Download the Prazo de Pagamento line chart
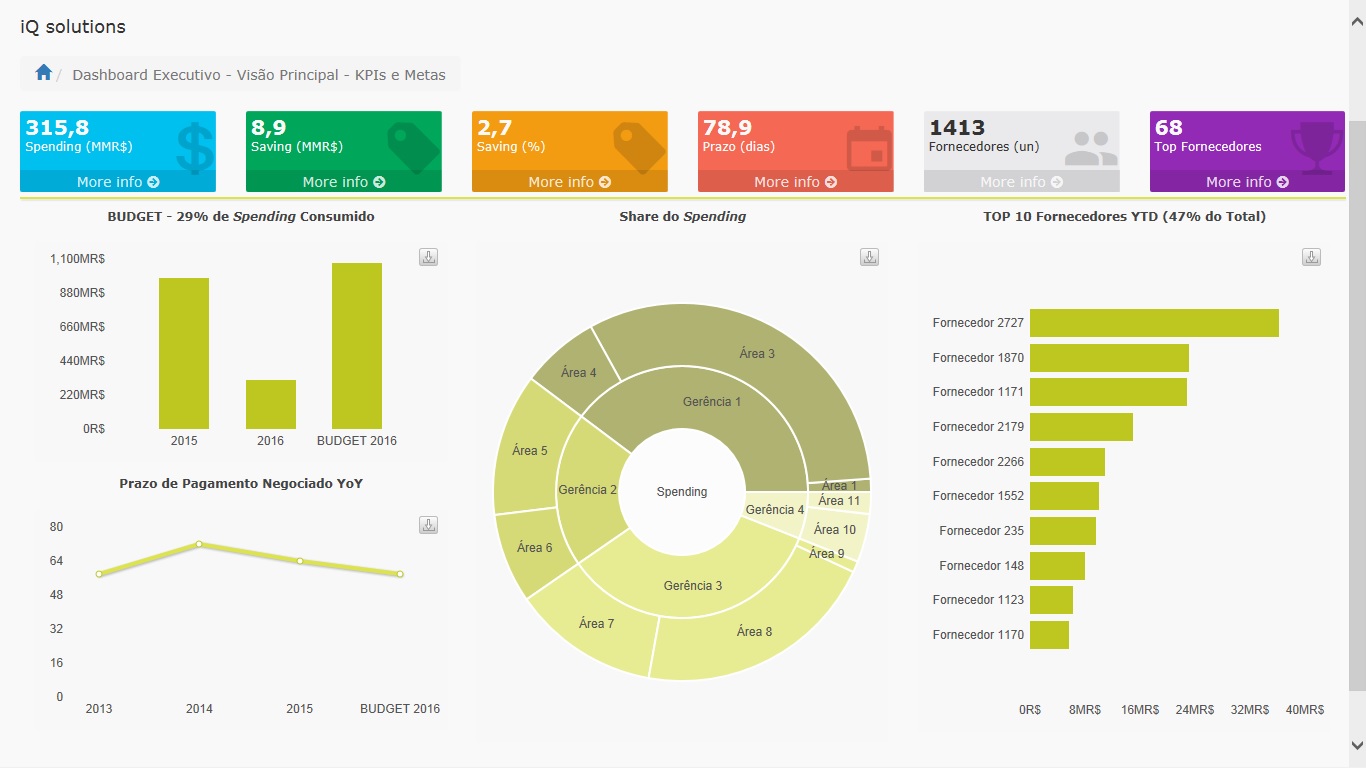 (x=428, y=525)
